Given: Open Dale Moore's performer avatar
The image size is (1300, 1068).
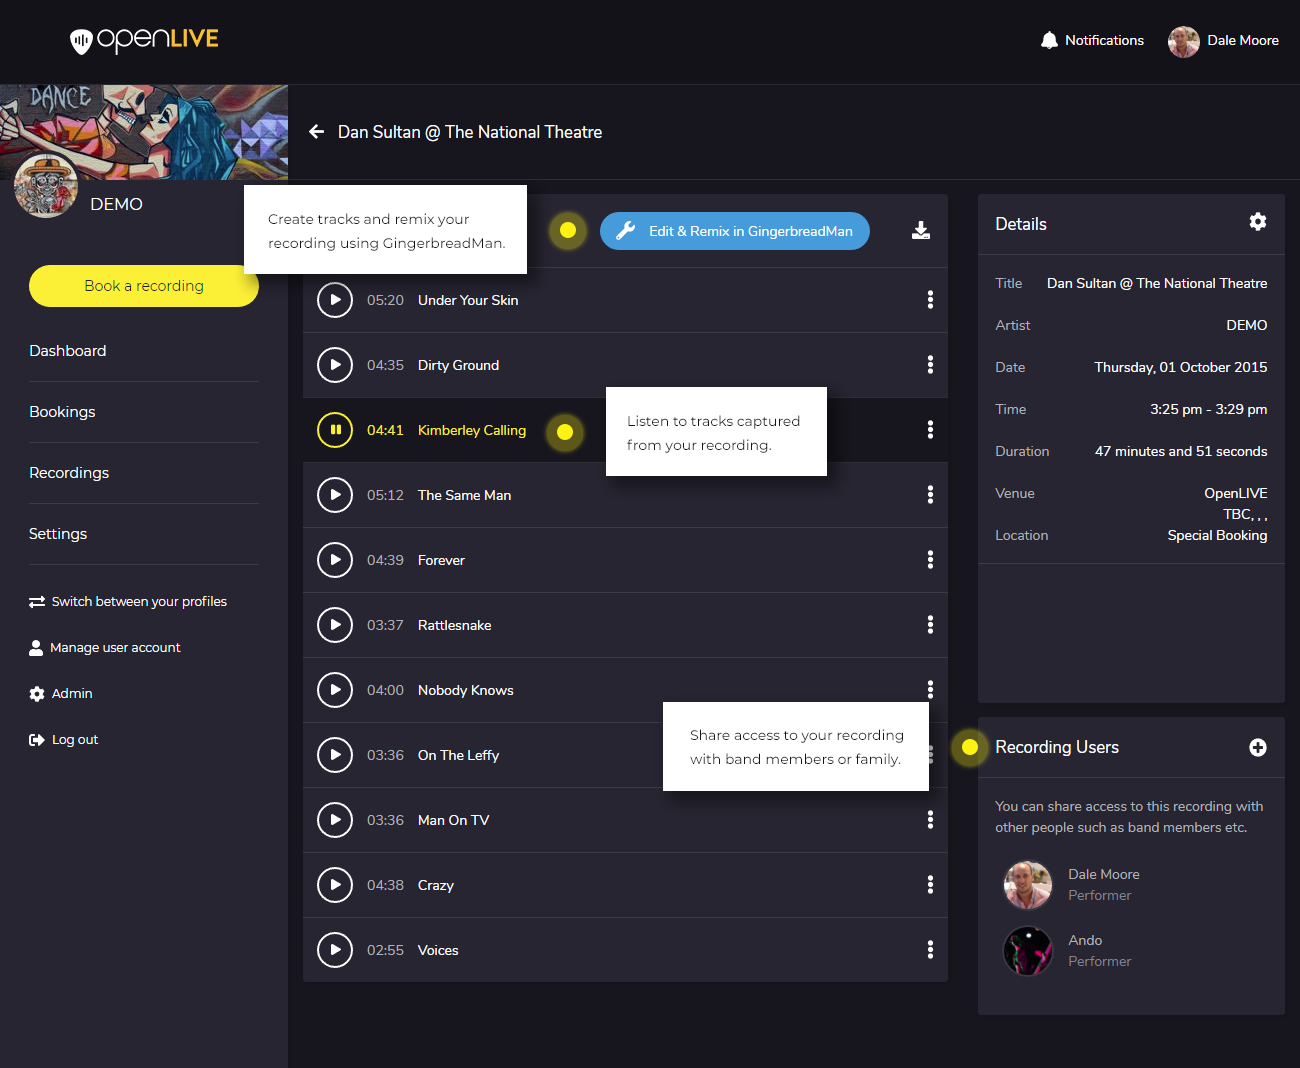Looking at the screenshot, I should pos(1028,885).
